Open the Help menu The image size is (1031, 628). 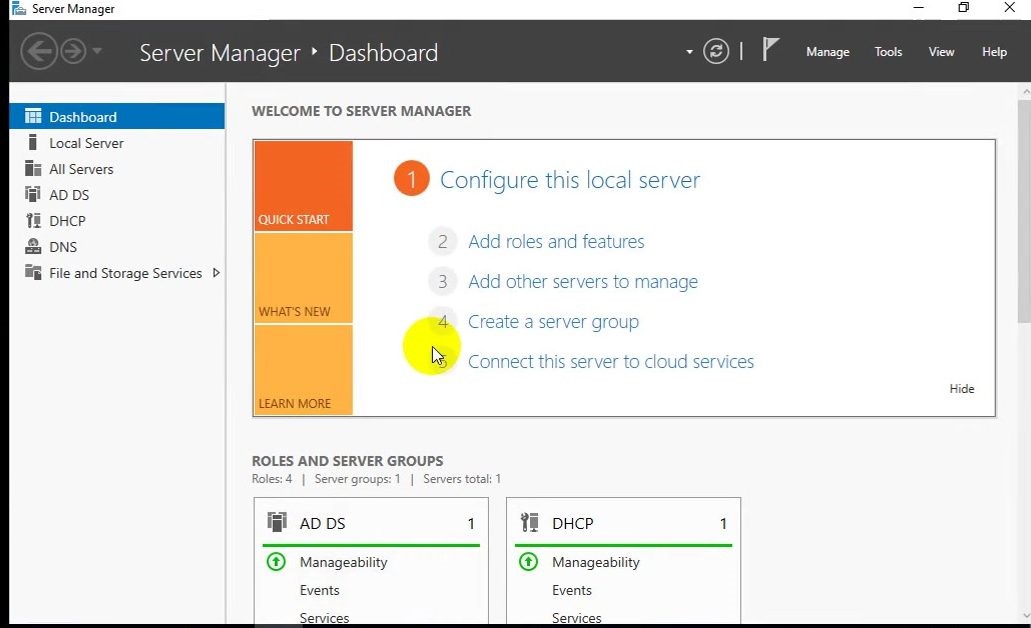coord(994,51)
